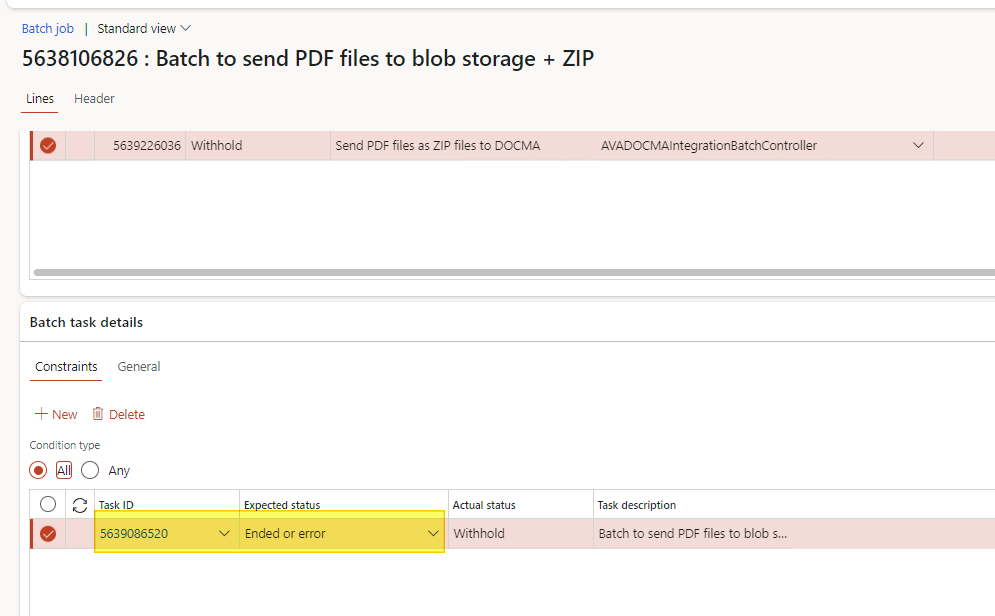Open the Lines tab

click(40, 99)
